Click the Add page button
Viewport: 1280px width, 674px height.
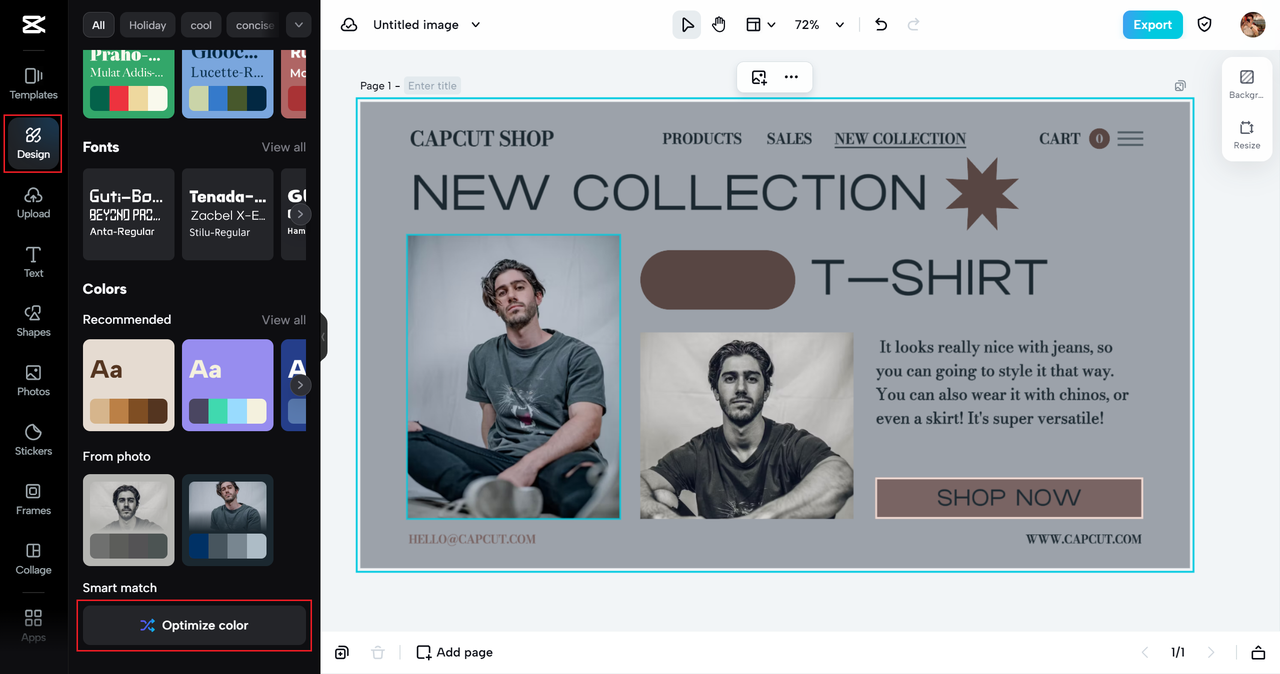coord(455,652)
